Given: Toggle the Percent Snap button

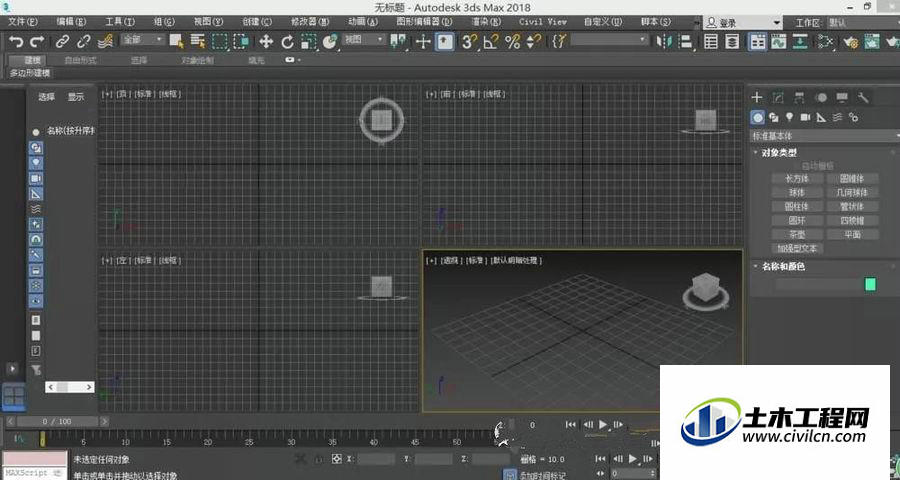Looking at the screenshot, I should tap(512, 41).
